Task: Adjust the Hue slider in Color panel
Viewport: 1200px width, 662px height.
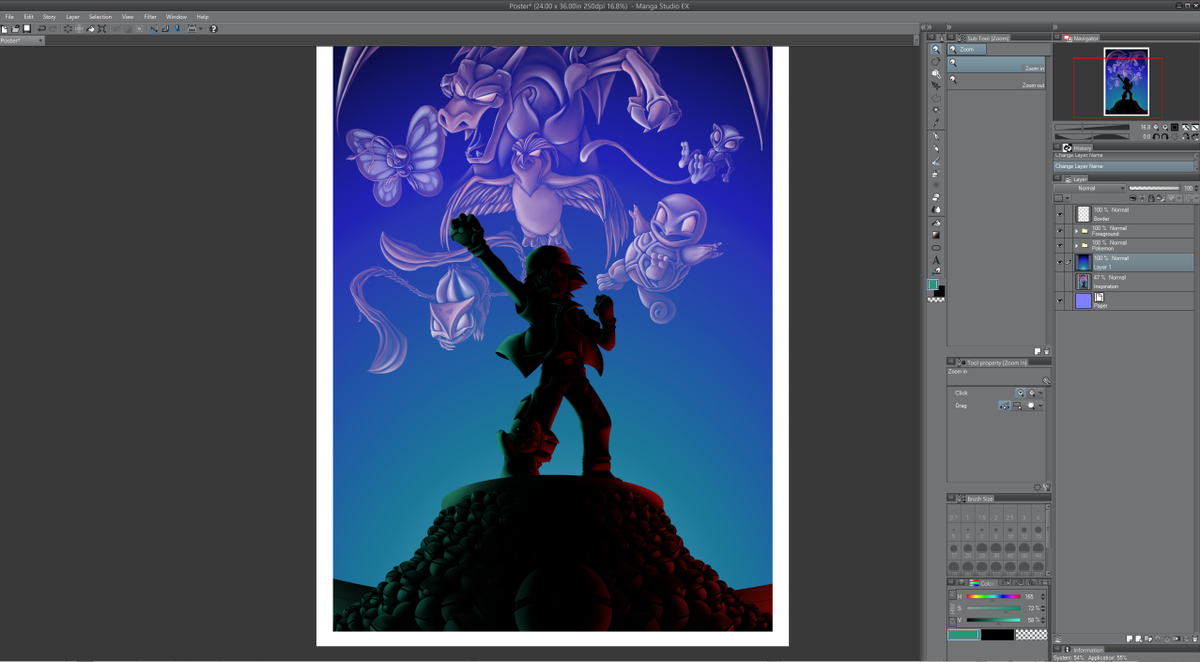Action: pyautogui.click(x=994, y=597)
